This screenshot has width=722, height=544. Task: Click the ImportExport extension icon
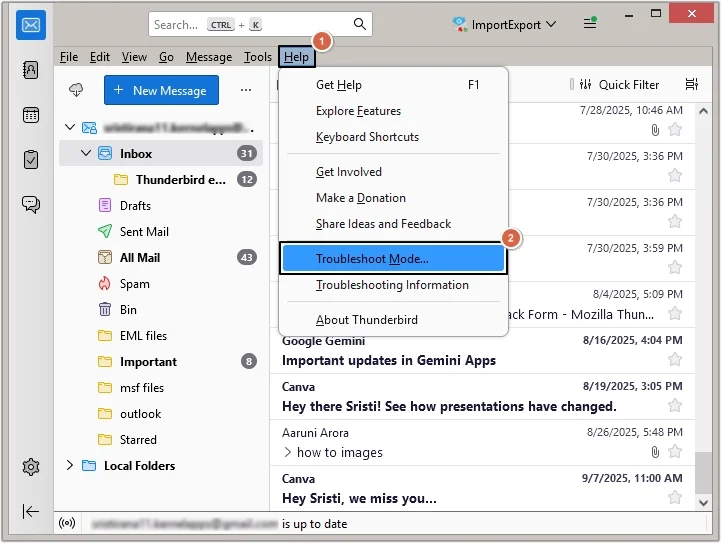pyautogui.click(x=459, y=24)
